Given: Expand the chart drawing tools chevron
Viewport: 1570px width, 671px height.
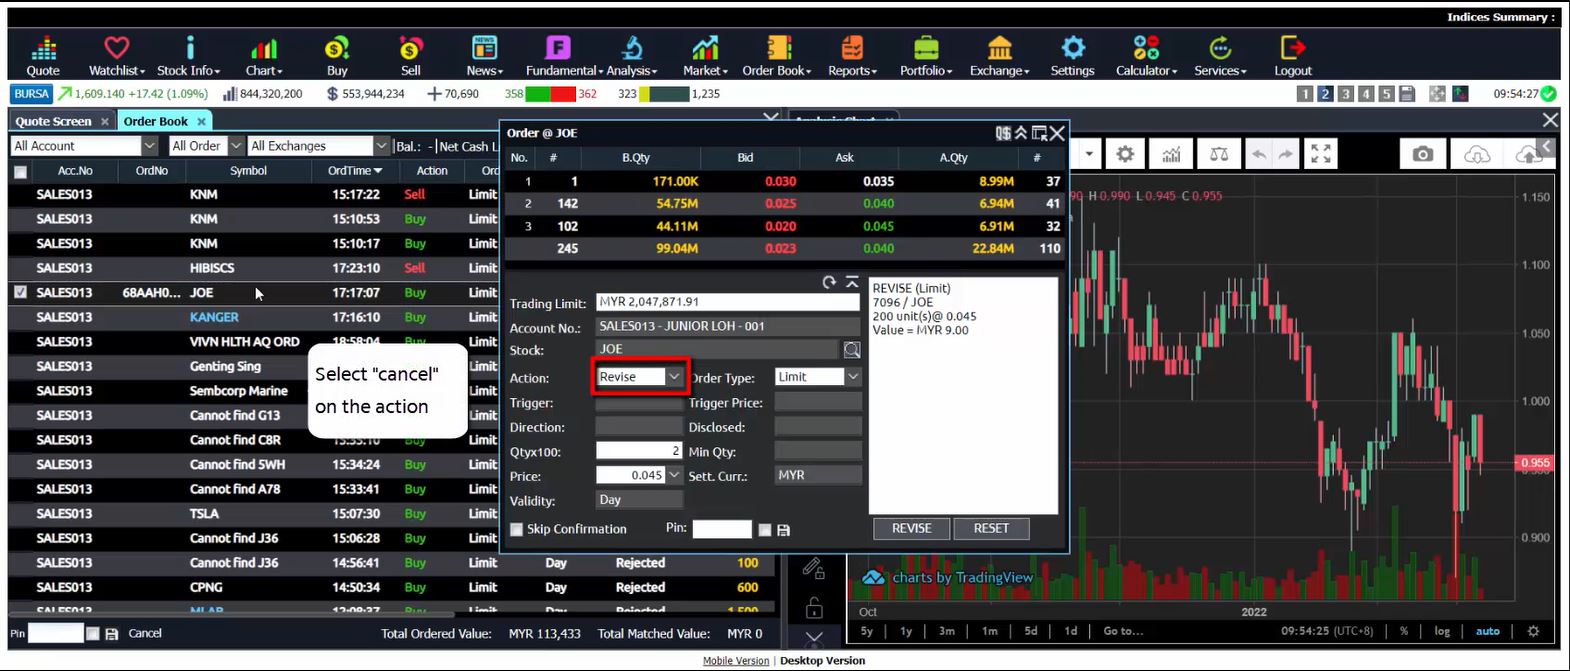Looking at the screenshot, I should 814,638.
